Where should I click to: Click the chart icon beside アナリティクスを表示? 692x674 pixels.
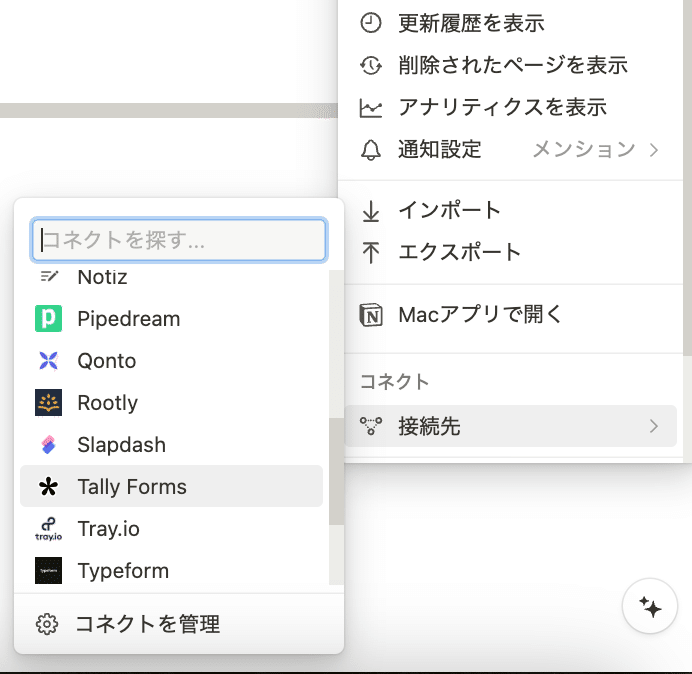pyautogui.click(x=371, y=108)
